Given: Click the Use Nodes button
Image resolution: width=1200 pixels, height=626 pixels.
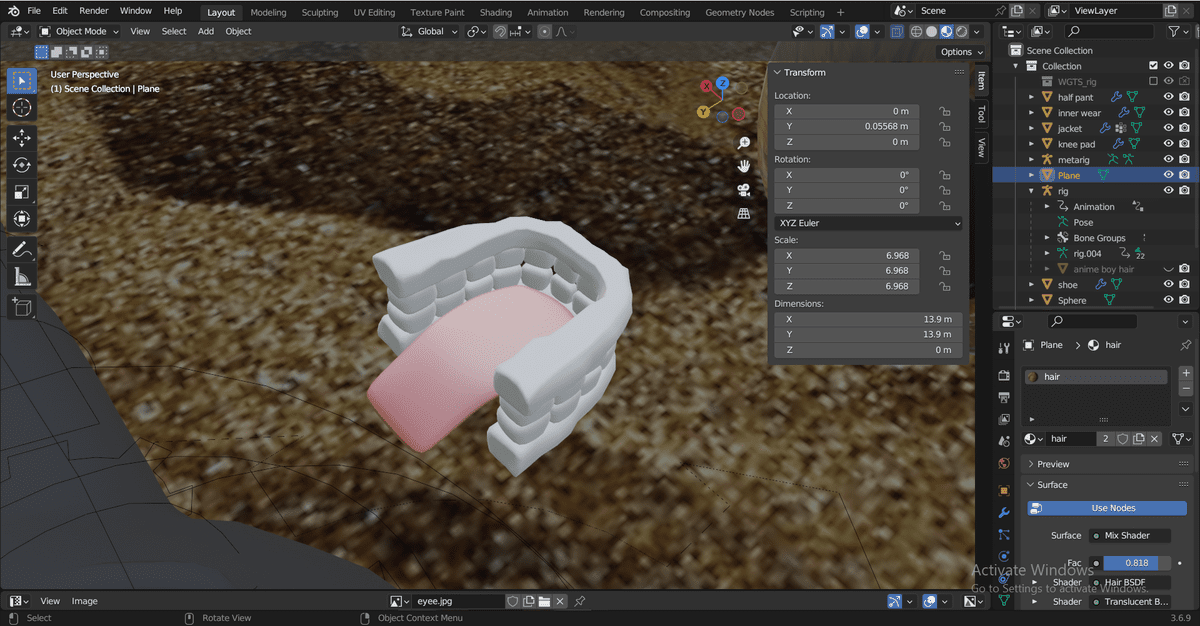Looking at the screenshot, I should click(x=1112, y=508).
